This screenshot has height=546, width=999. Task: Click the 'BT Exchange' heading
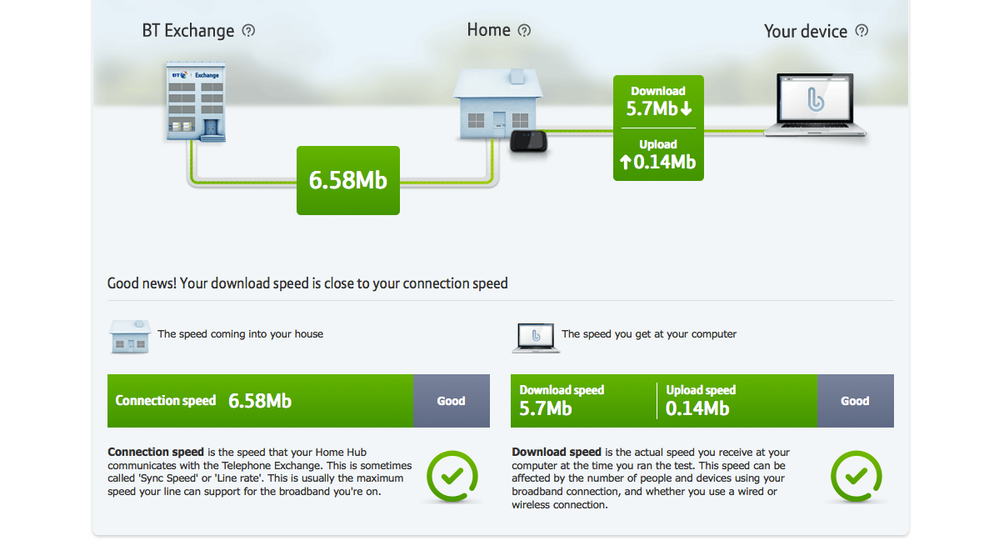tap(188, 31)
